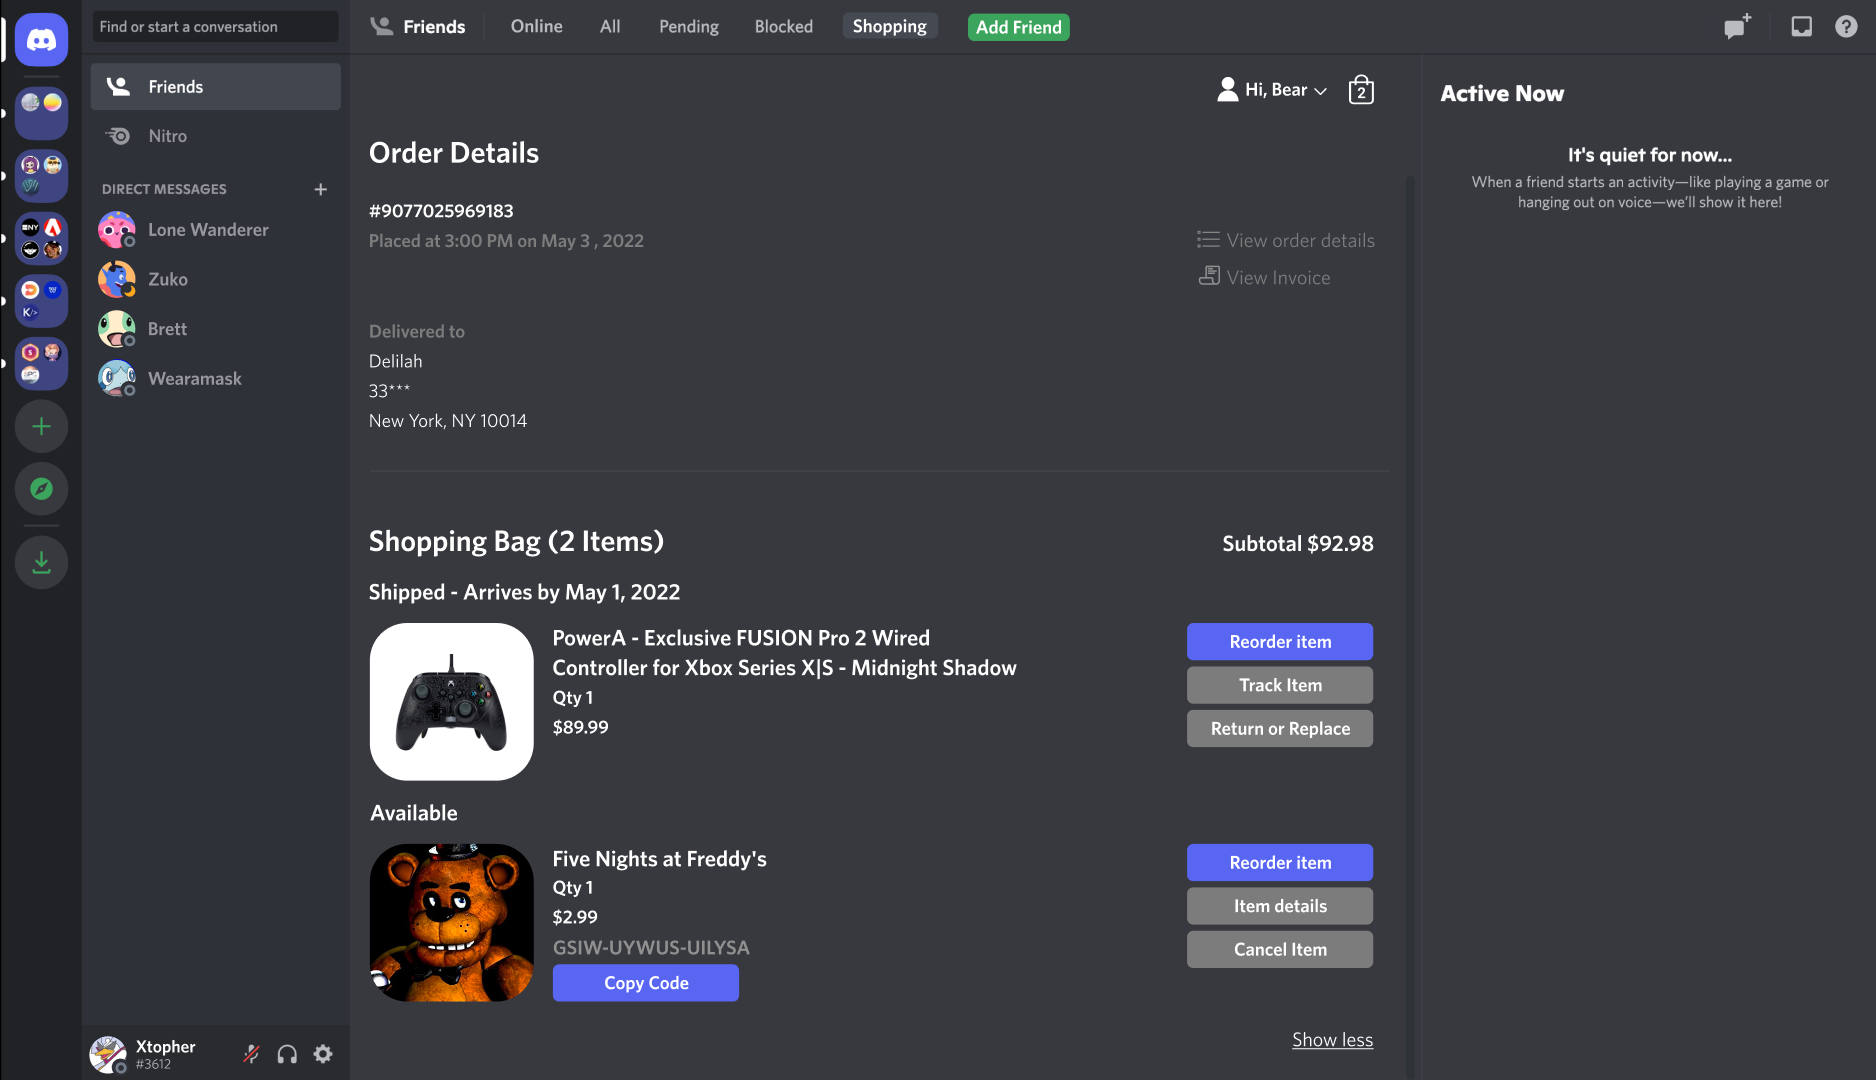Open the Add a Server plus button
Image resolution: width=1876 pixels, height=1080 pixels.
(41, 427)
